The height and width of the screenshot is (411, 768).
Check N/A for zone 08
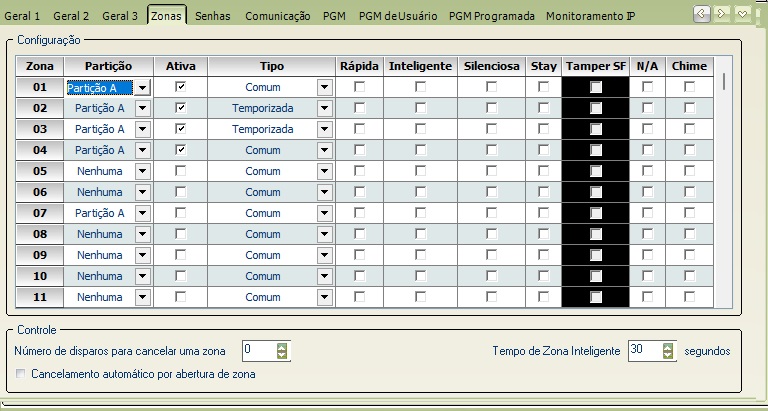pos(648,234)
